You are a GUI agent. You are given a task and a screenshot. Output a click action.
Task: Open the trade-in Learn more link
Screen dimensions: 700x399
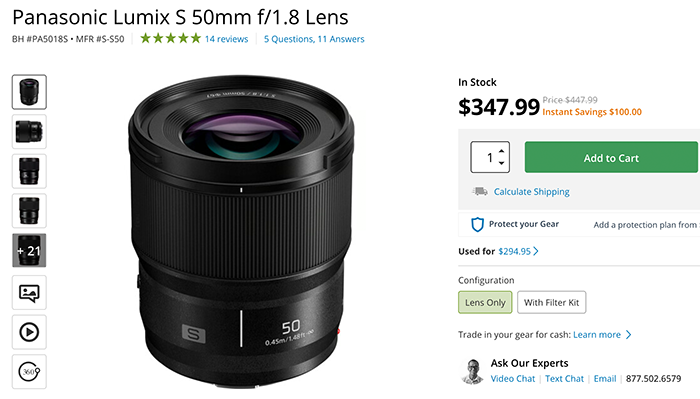[597, 335]
